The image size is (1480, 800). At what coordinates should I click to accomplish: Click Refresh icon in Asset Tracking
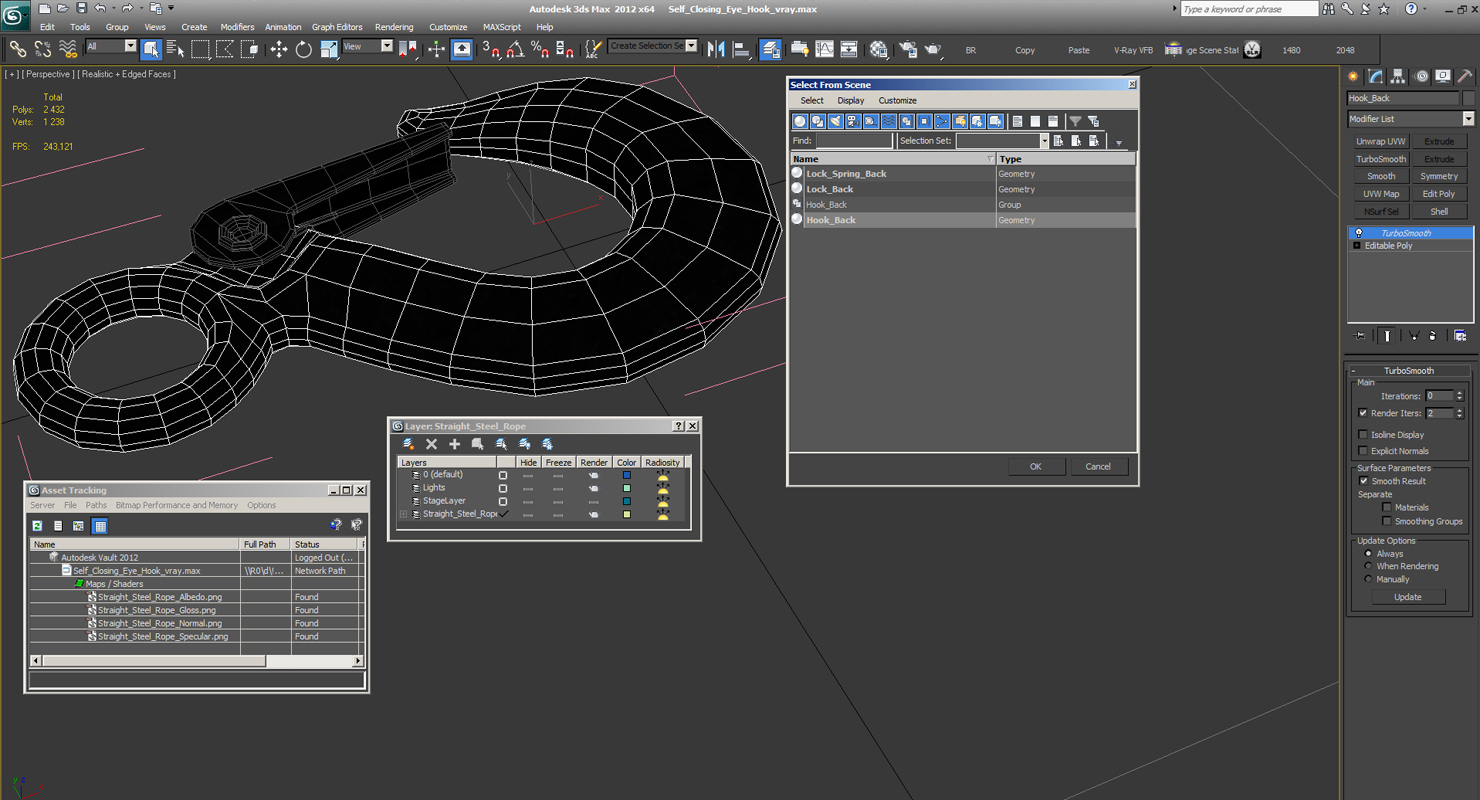click(x=38, y=526)
